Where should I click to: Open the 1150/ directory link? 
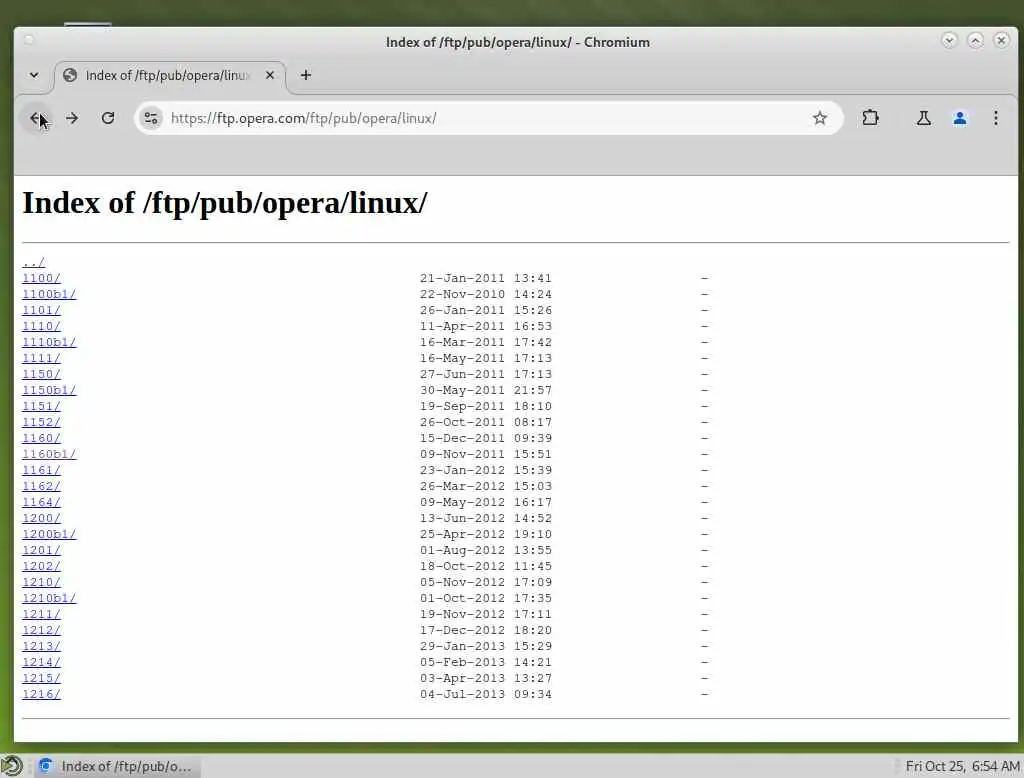(x=41, y=374)
